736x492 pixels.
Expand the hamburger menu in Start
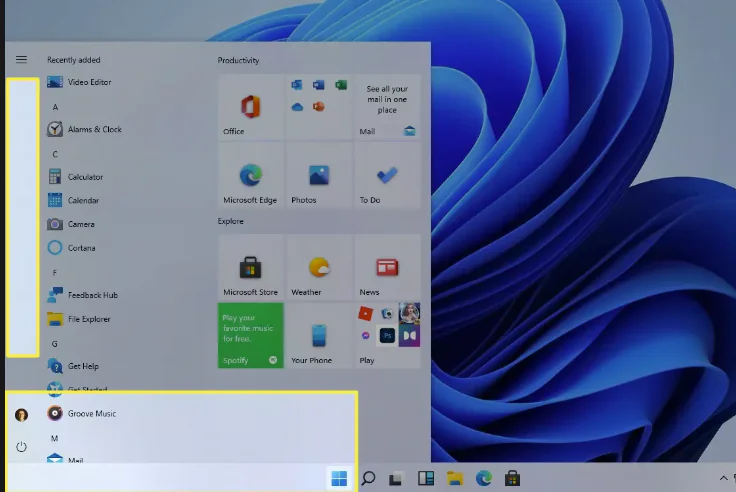click(x=21, y=60)
